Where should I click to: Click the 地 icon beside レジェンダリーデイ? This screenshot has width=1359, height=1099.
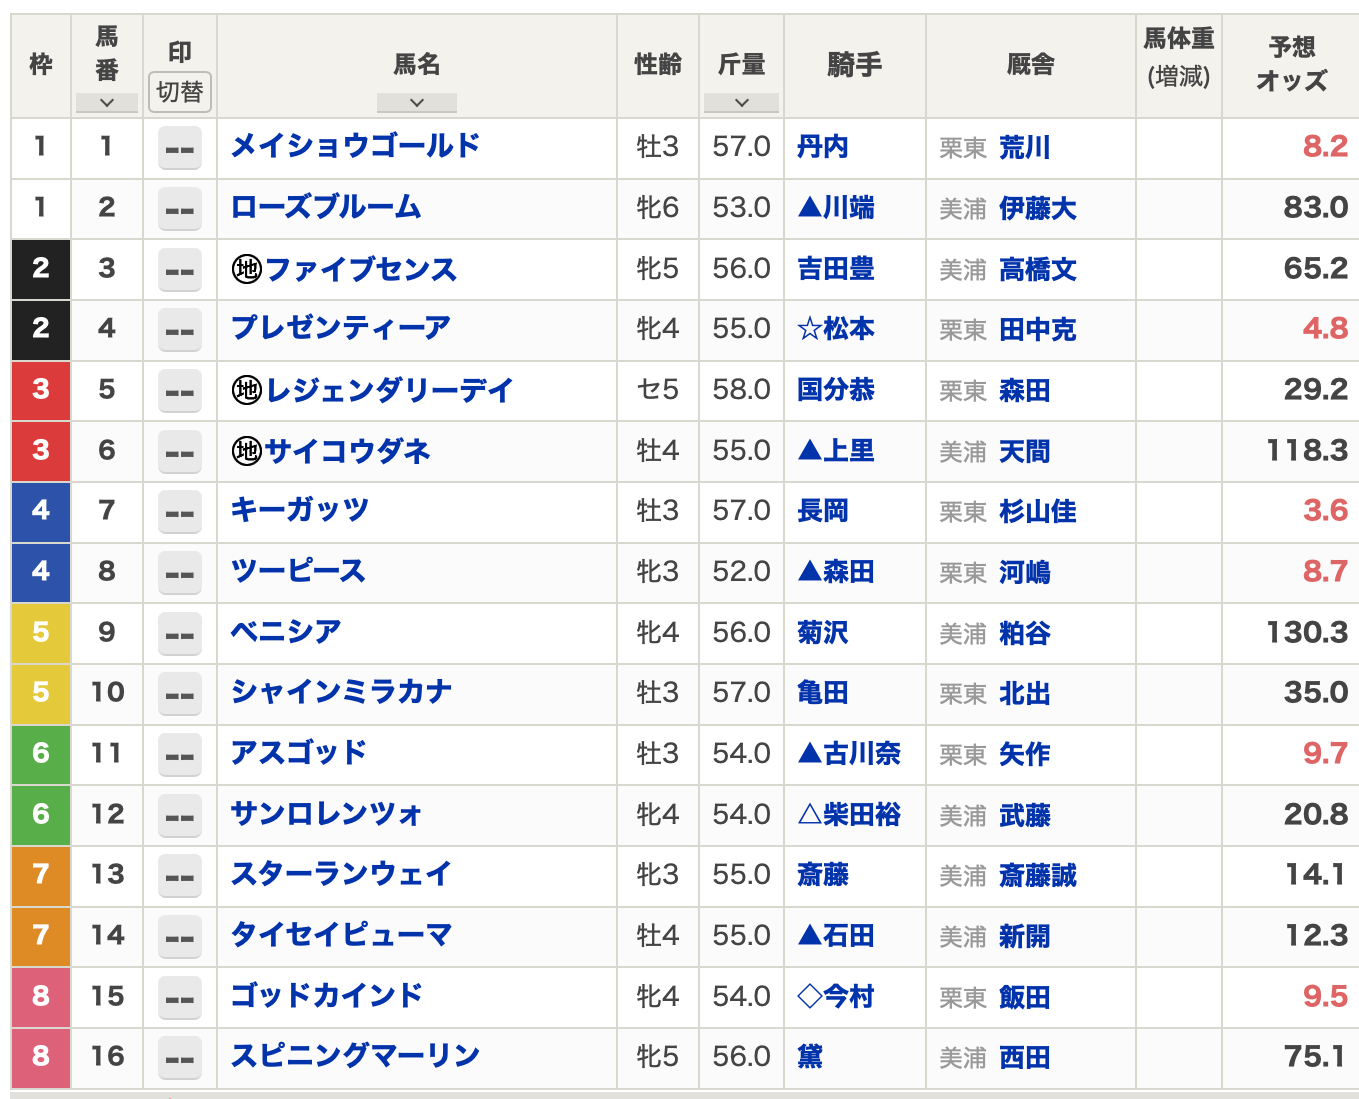pos(246,390)
